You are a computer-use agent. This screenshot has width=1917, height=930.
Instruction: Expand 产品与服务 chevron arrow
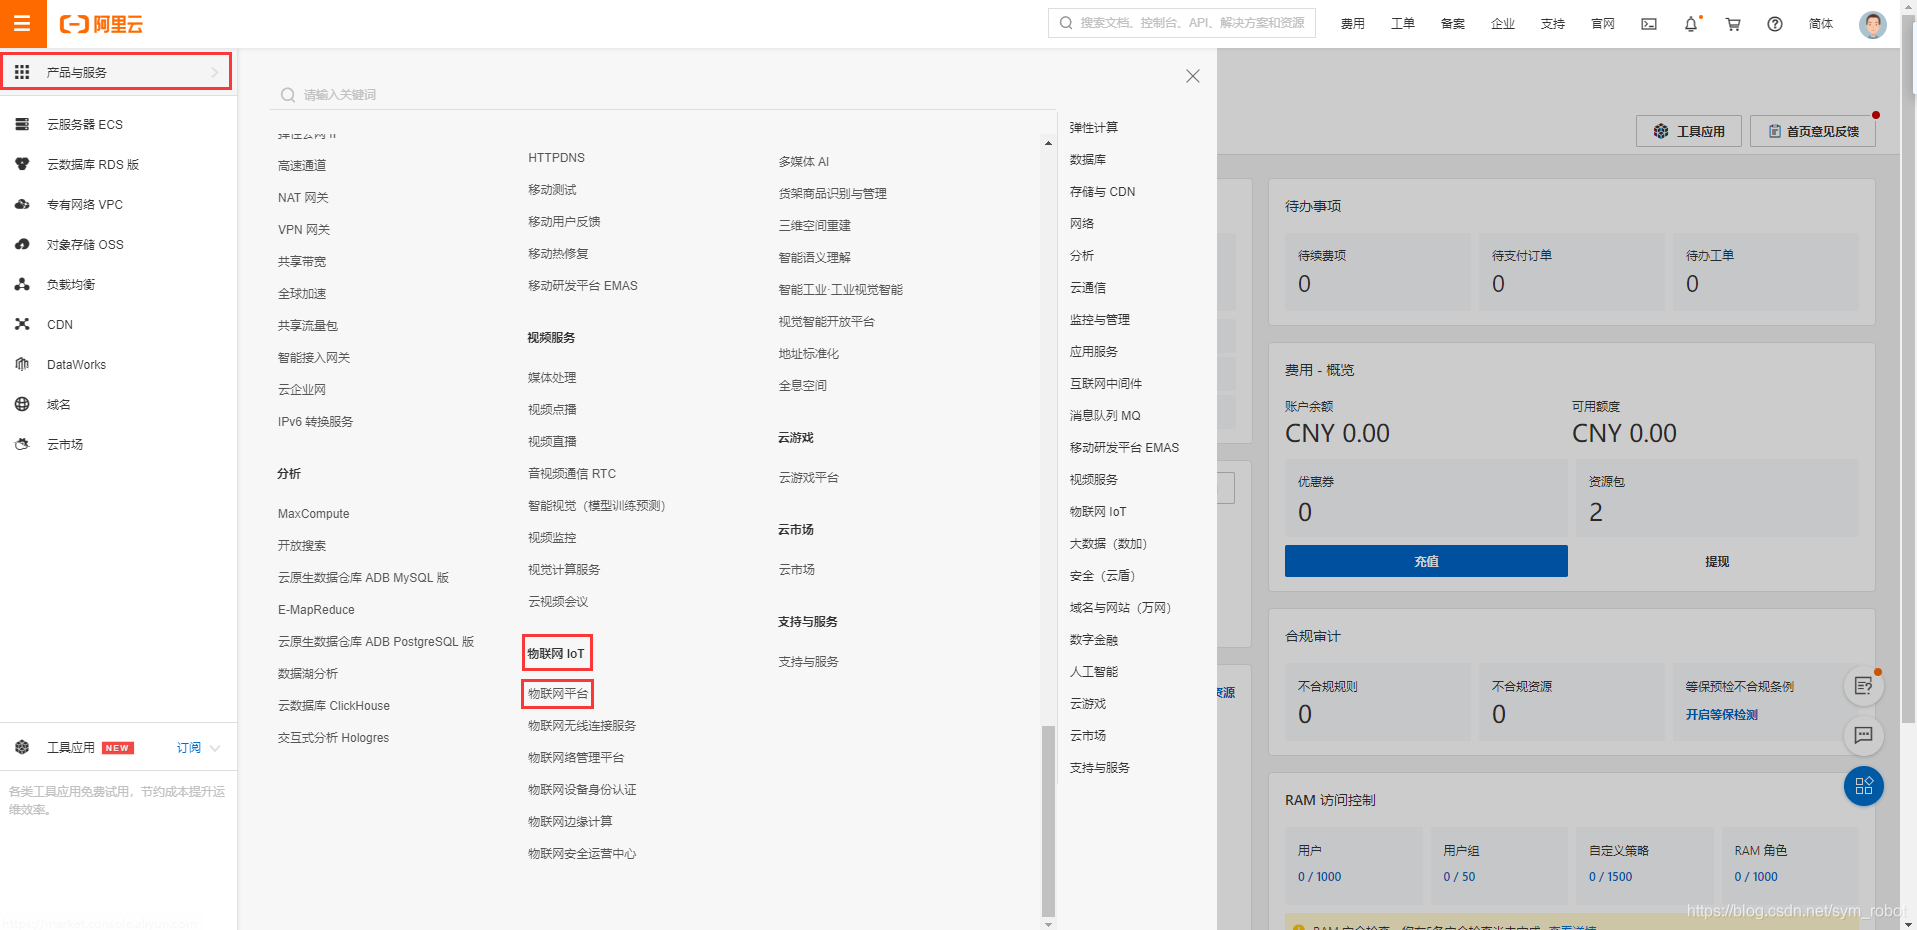click(214, 72)
